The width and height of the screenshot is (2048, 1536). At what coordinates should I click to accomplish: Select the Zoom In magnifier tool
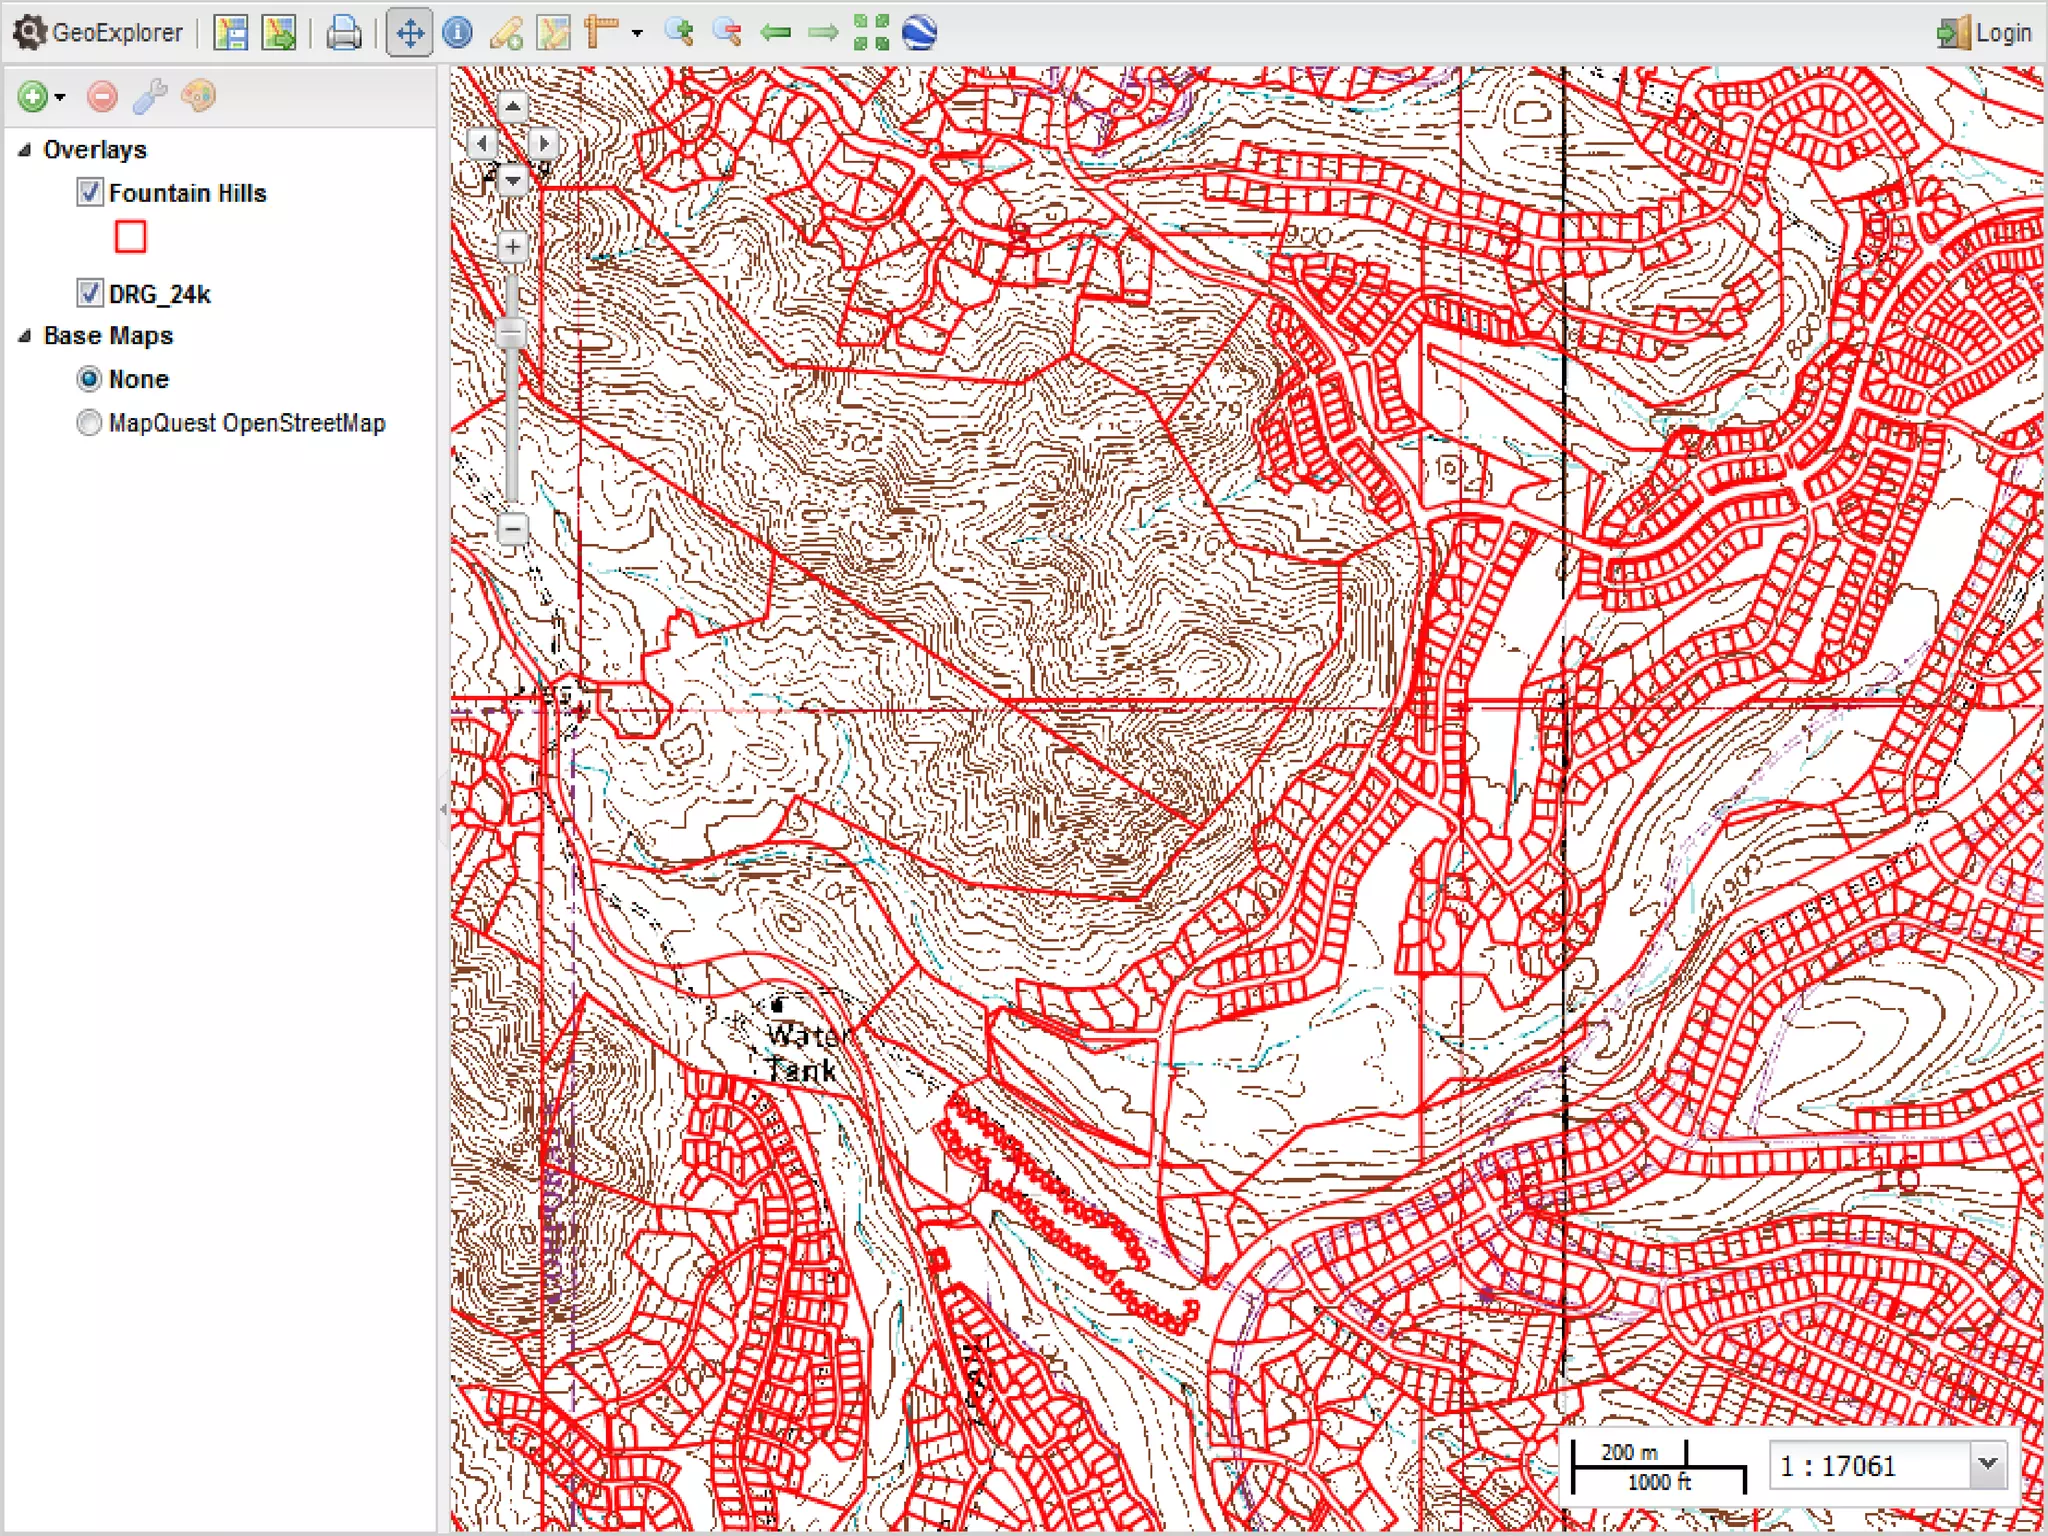point(680,32)
